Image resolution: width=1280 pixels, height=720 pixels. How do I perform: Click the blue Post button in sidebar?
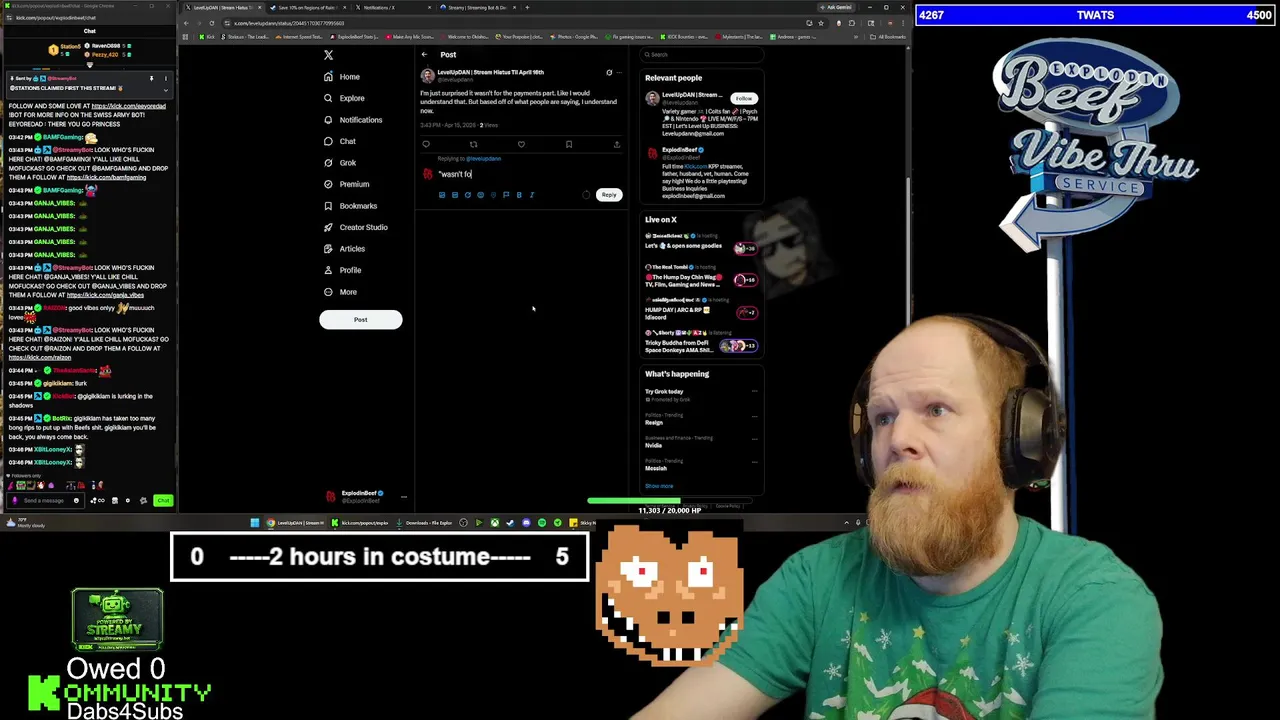tap(360, 320)
